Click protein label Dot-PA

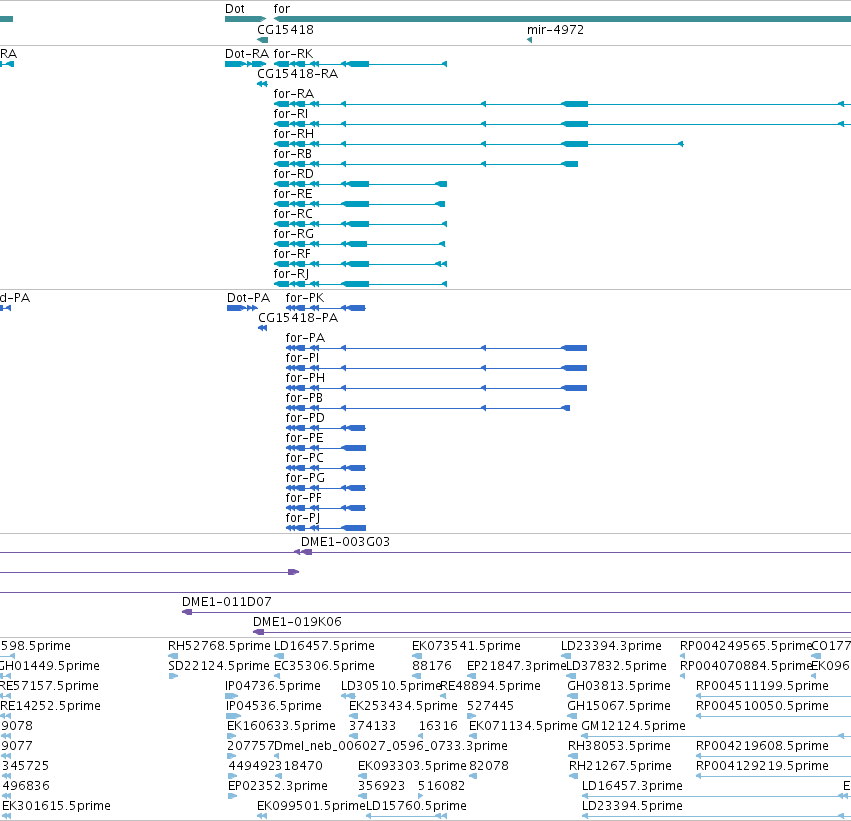[x=248, y=298]
